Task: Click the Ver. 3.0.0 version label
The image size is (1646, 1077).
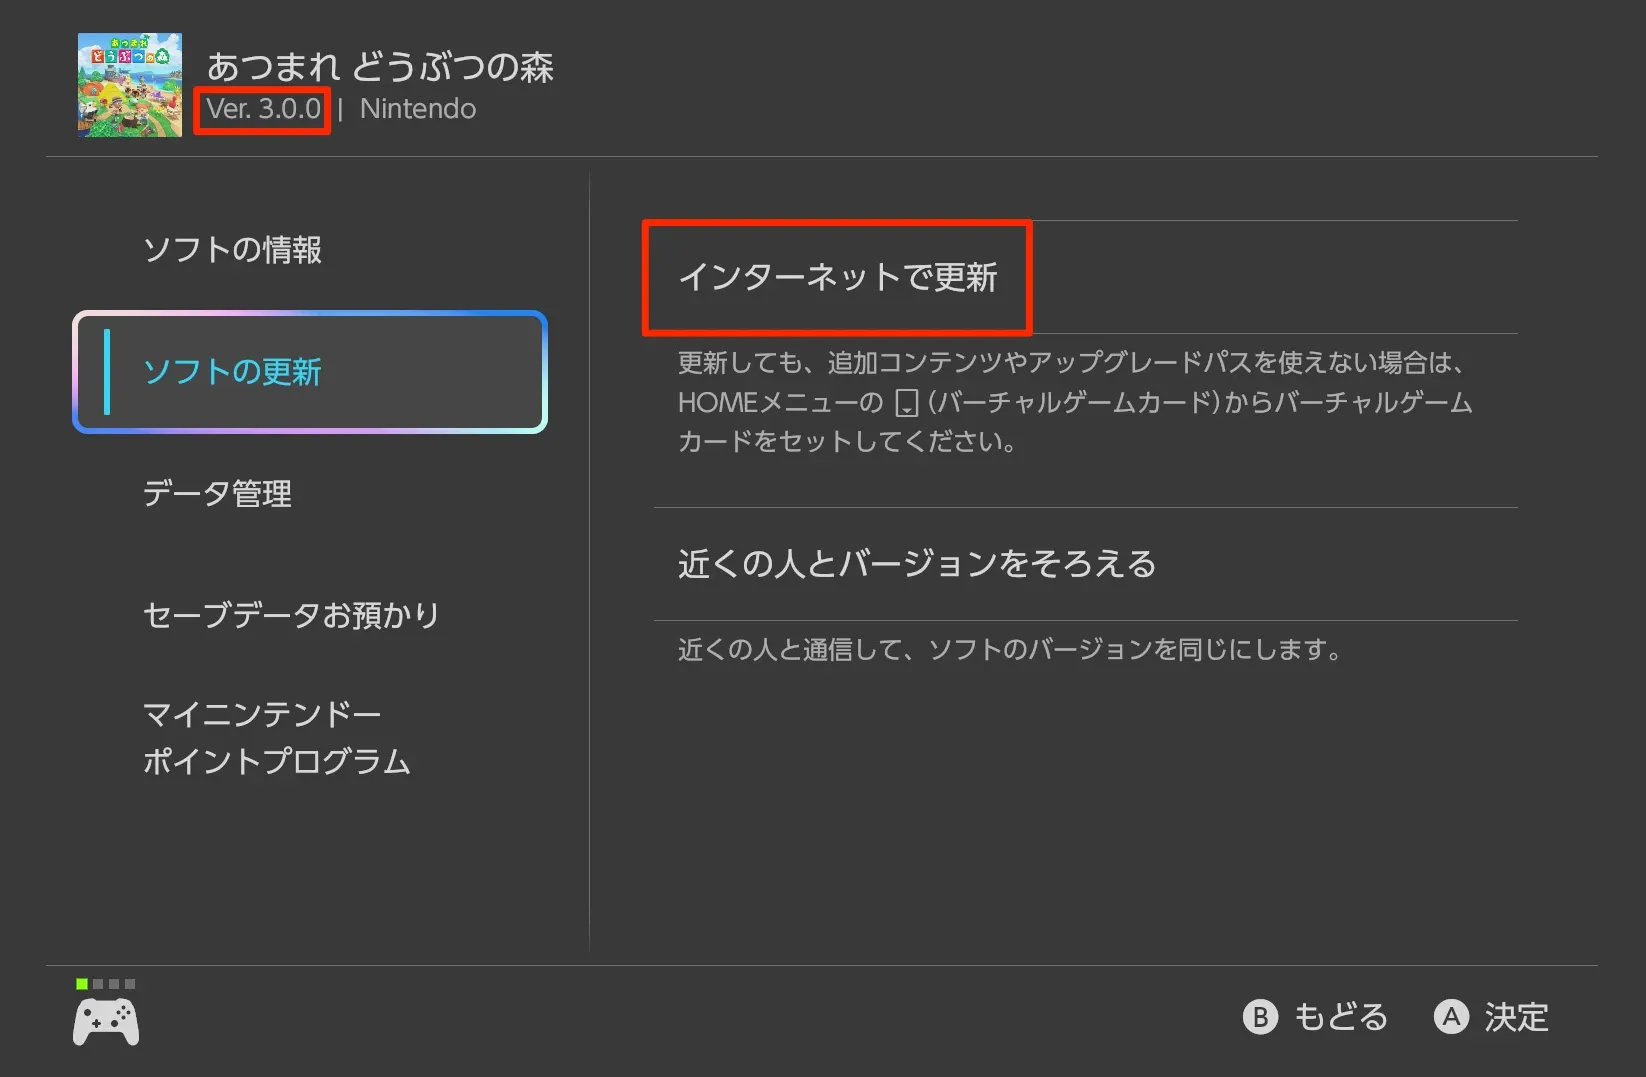Action: (x=263, y=109)
